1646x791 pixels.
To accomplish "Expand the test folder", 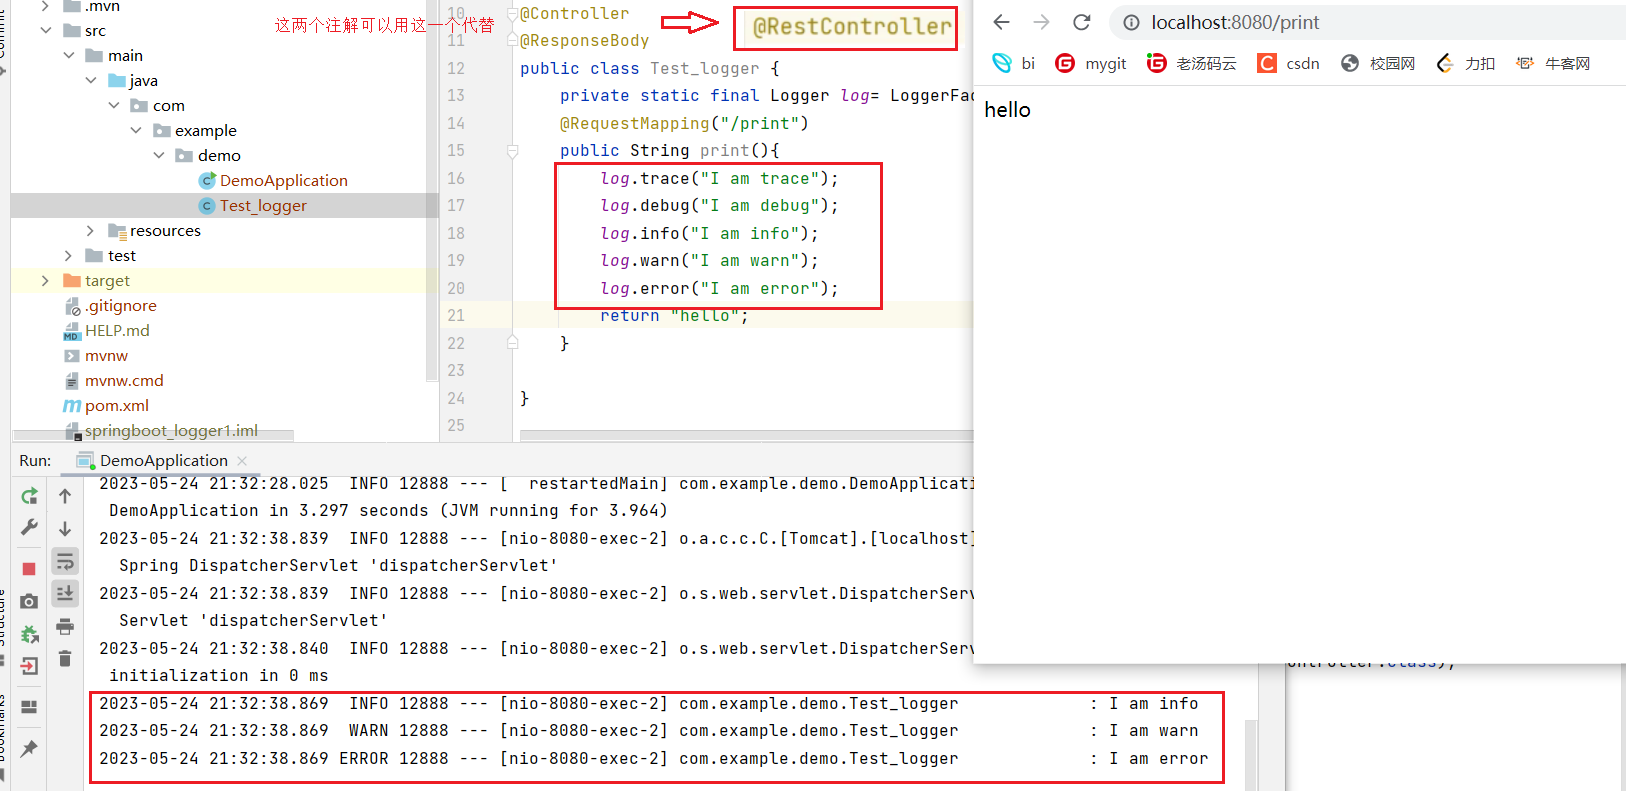I will click(68, 255).
